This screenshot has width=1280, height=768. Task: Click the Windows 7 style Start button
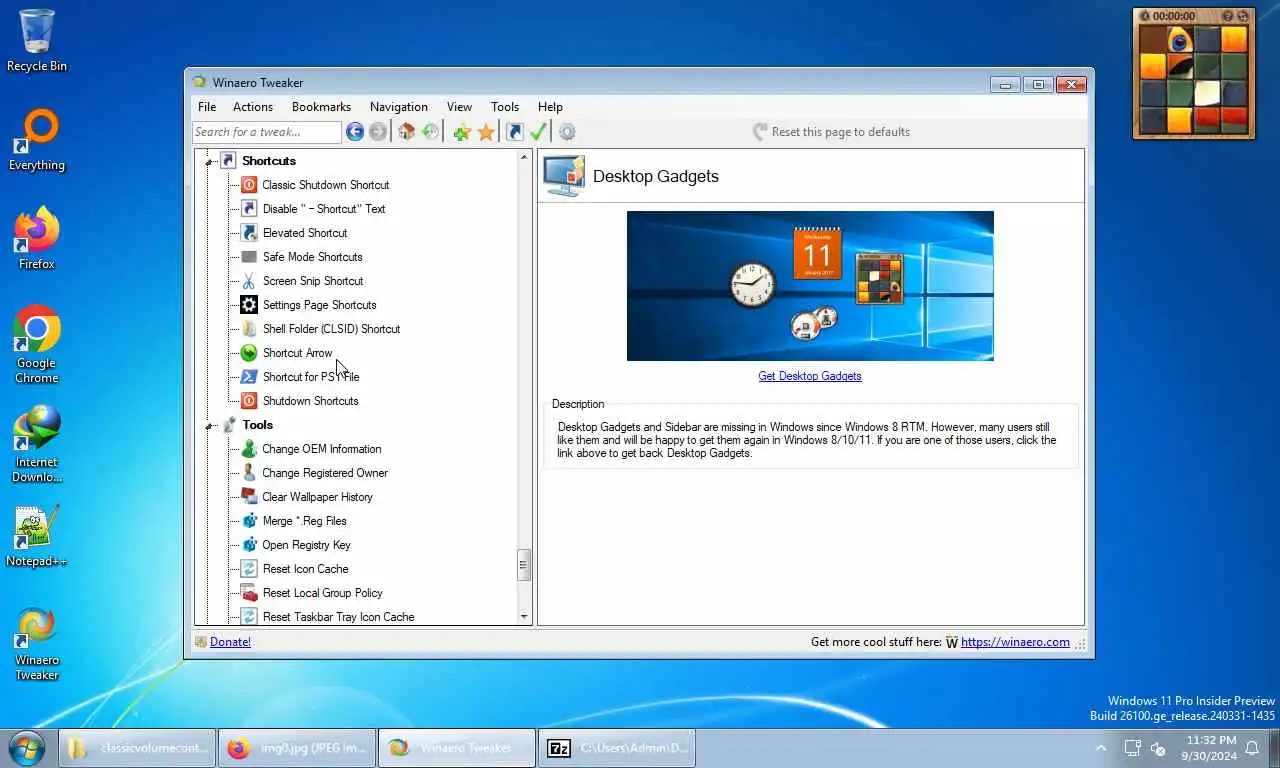tap(26, 748)
